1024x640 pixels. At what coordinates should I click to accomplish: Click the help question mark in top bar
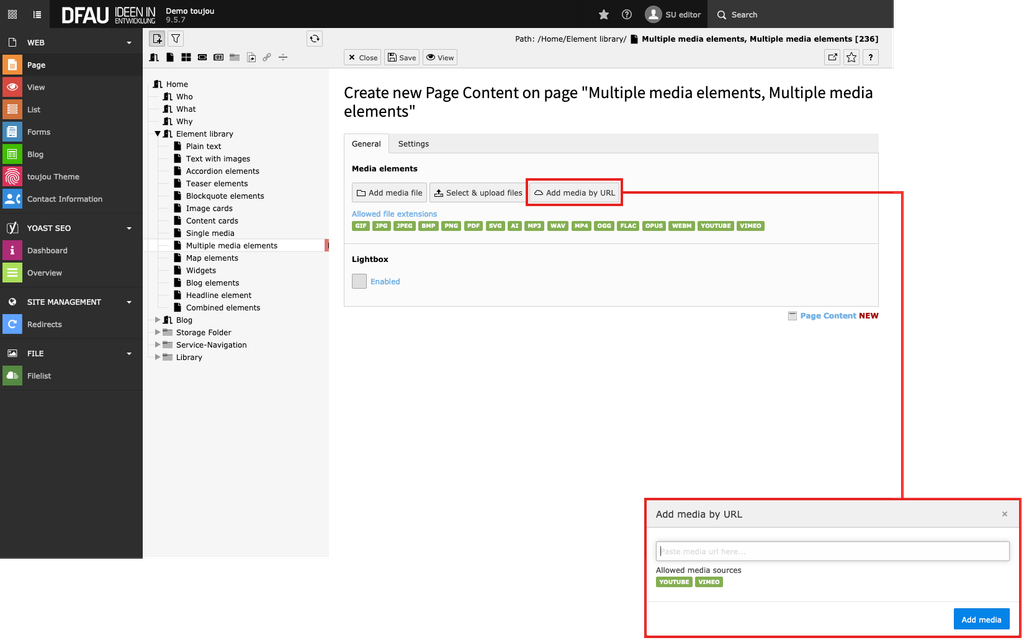click(x=627, y=15)
